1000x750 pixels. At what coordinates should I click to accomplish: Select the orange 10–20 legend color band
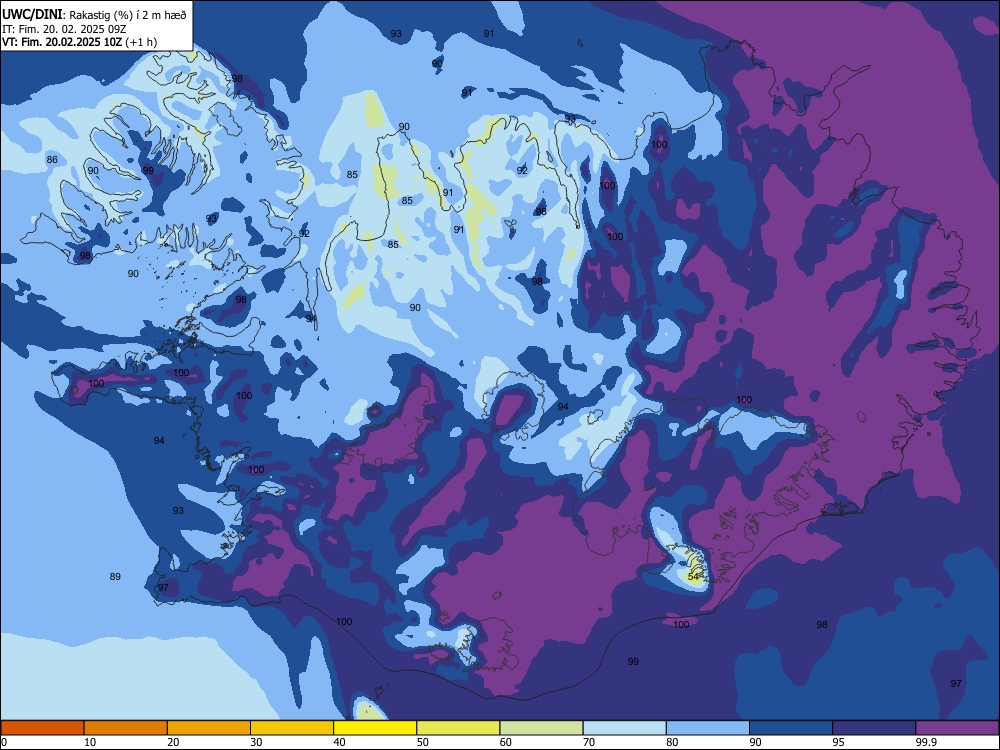pos(126,728)
